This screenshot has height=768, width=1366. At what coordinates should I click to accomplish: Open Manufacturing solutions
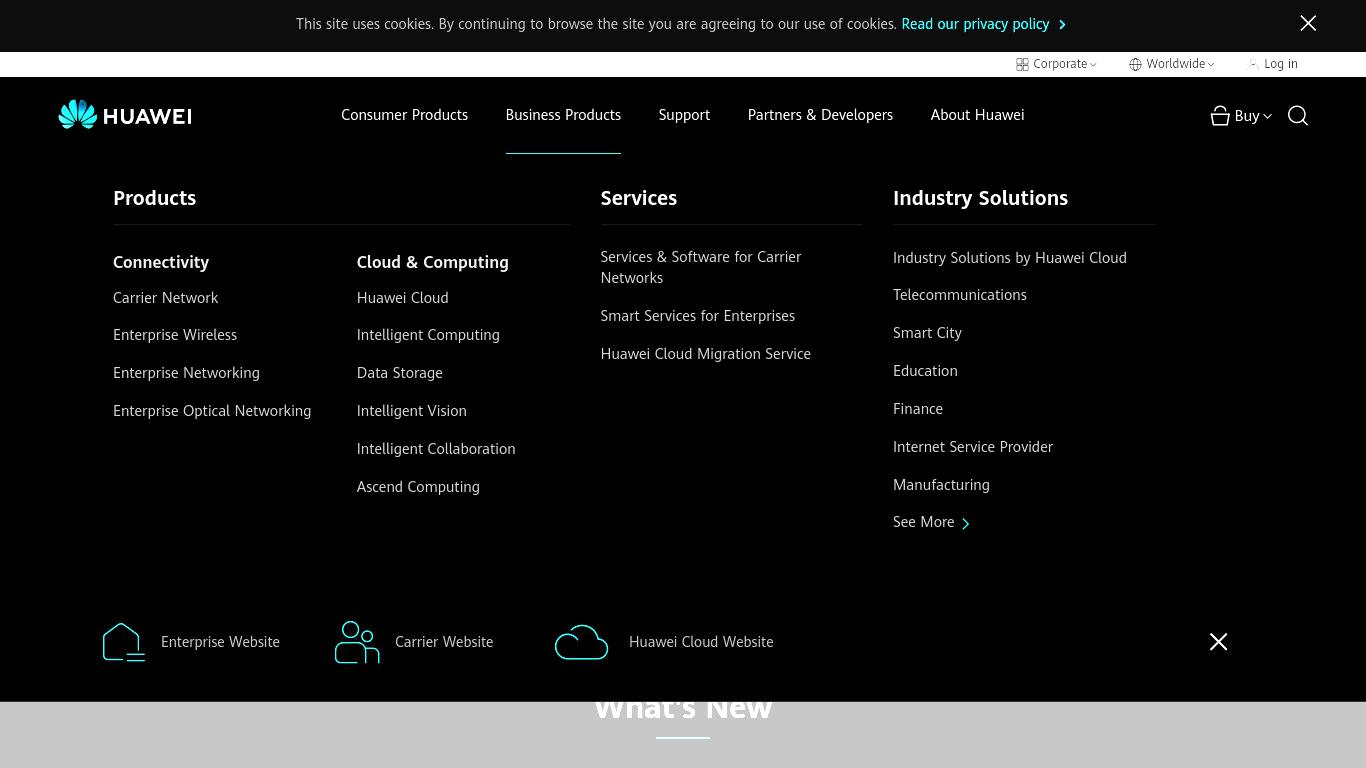(x=941, y=485)
